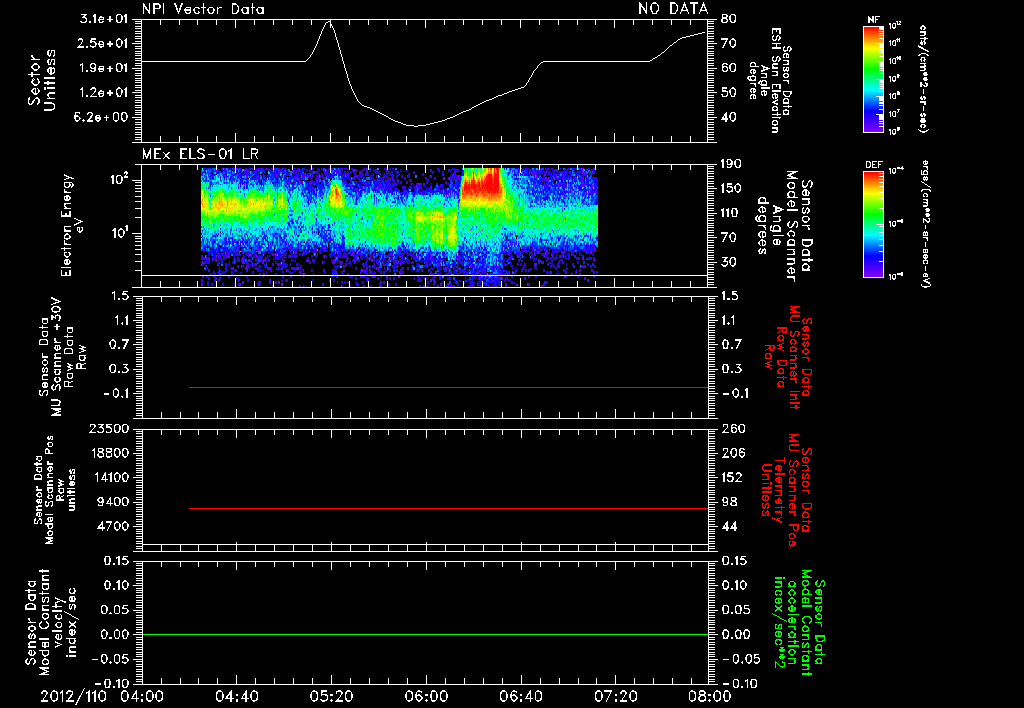
Task: Click the "260" telemetry tick label
Action: (x=733, y=429)
